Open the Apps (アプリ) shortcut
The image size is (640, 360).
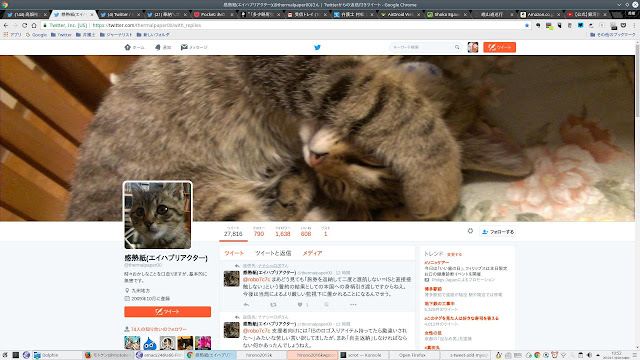[12, 35]
